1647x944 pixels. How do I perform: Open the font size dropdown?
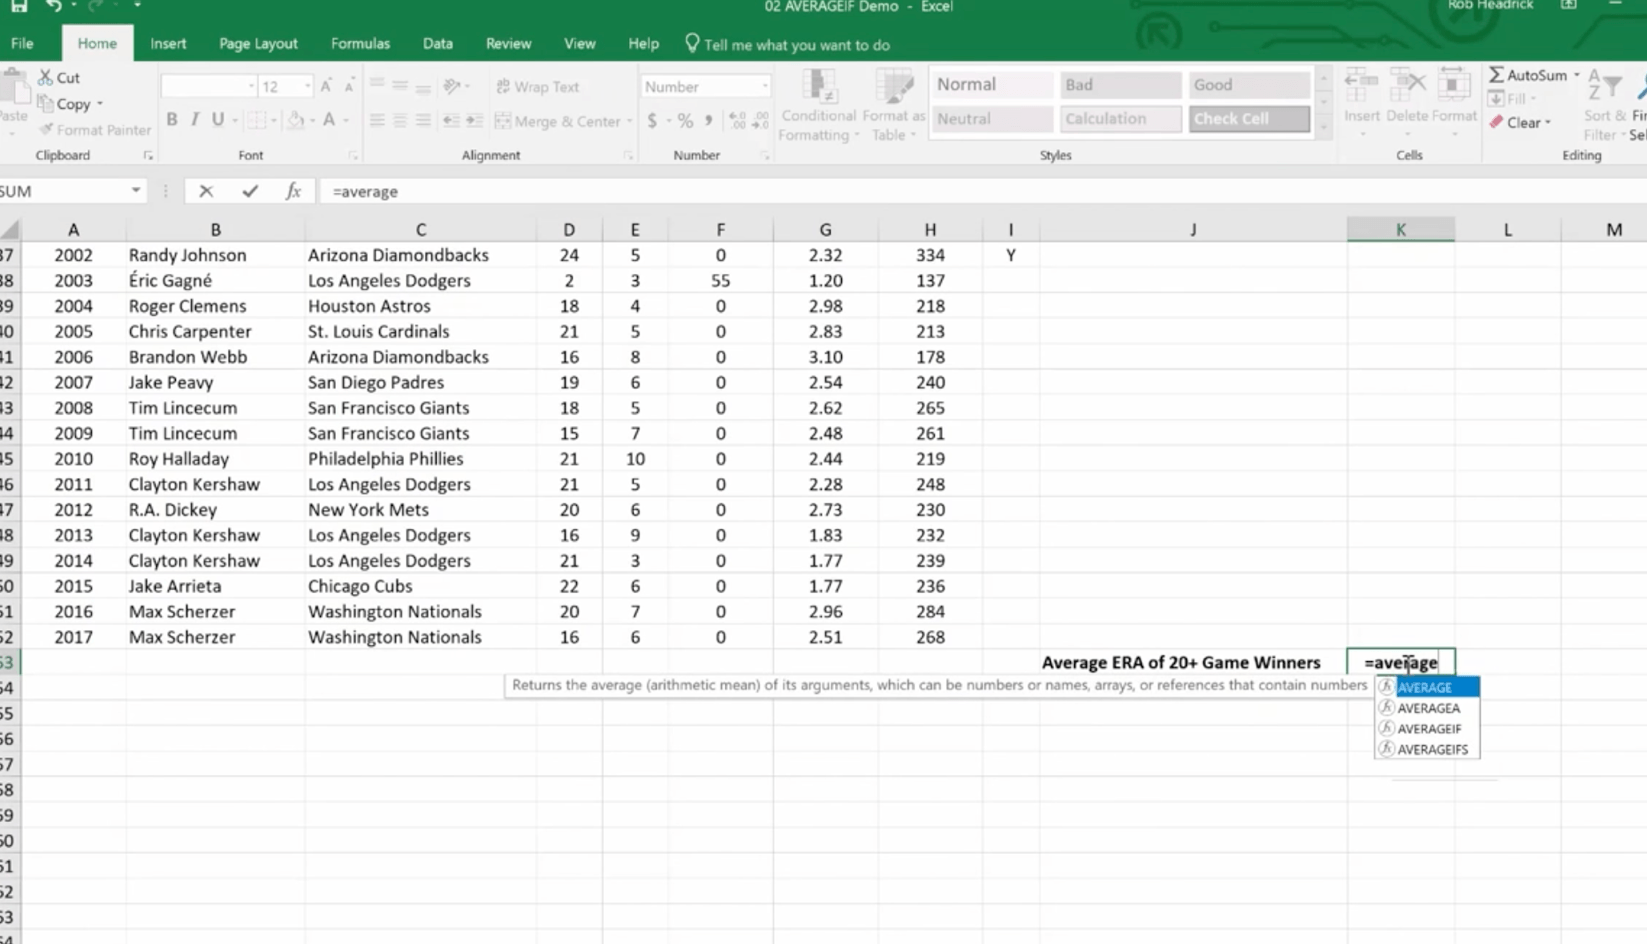[x=307, y=87]
